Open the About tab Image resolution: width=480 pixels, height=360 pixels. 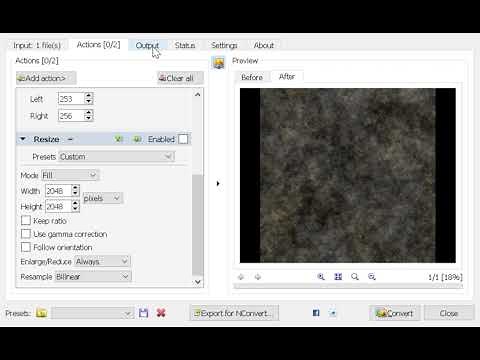click(263, 45)
